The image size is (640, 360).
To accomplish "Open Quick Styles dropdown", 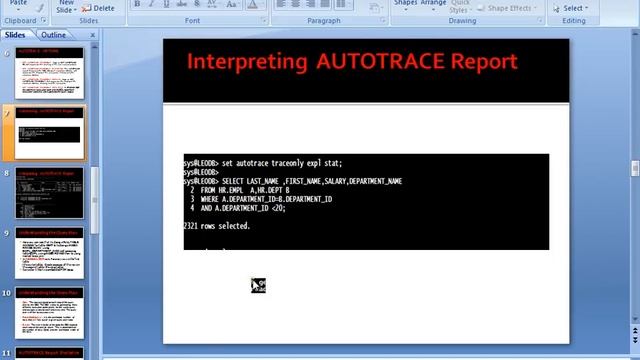I will [x=460, y=7].
